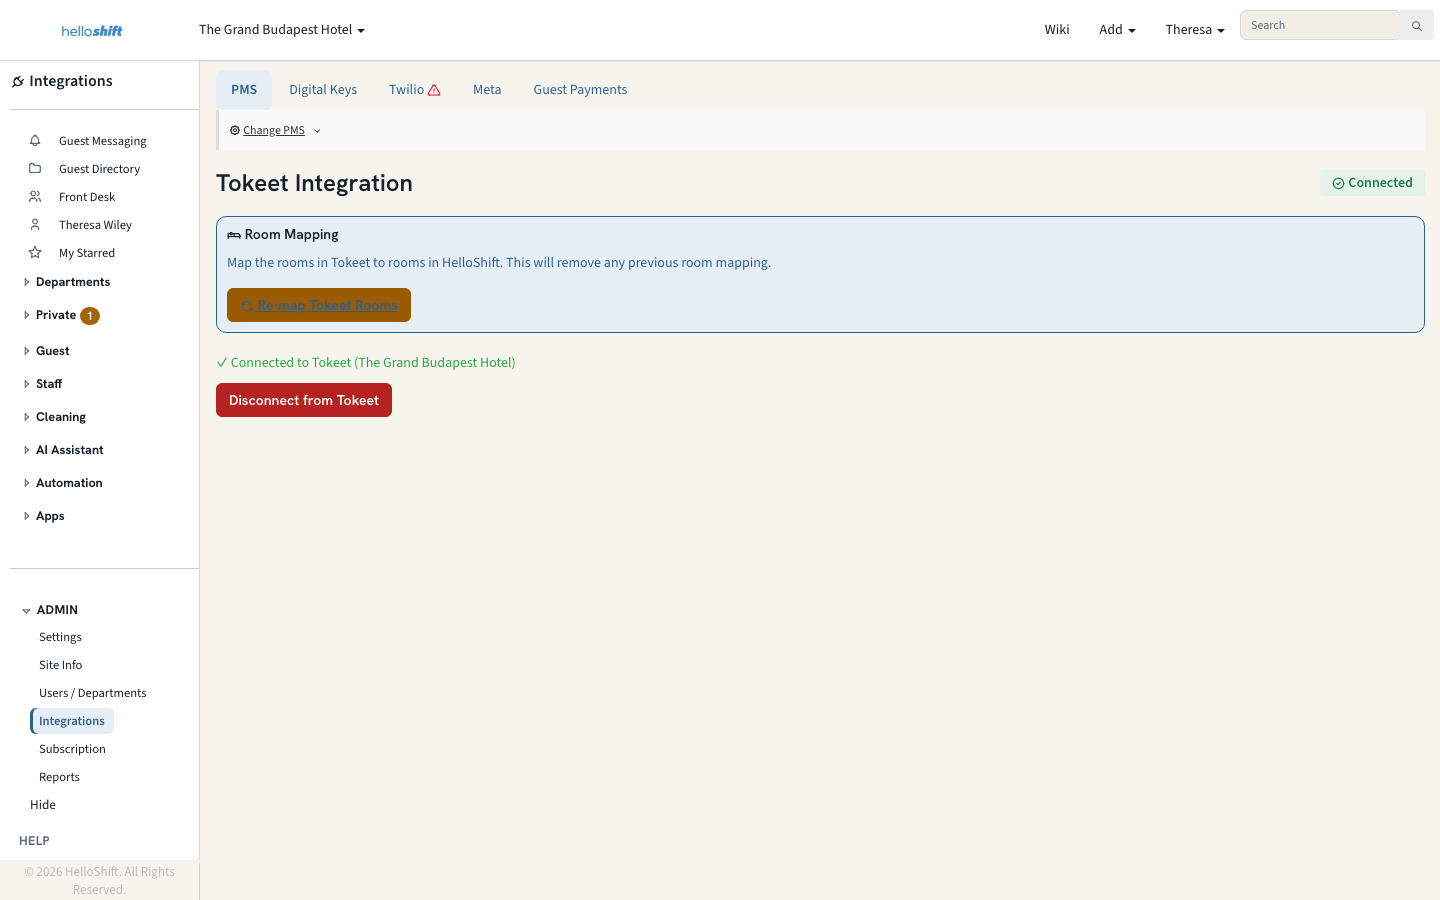Click the bed icon beside Room Mapping
Screen dimensions: 1440x900
(x=234, y=235)
